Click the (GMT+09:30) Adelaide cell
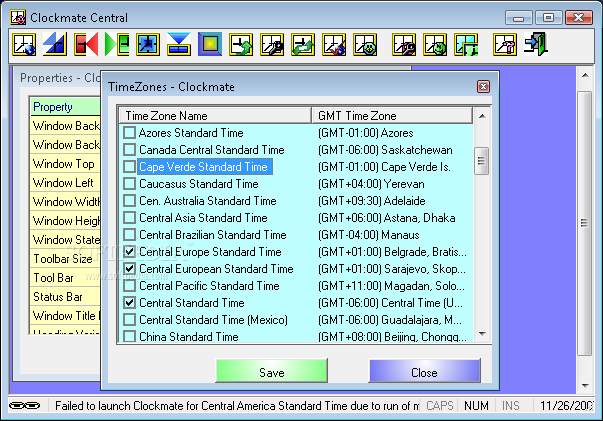 [371, 201]
